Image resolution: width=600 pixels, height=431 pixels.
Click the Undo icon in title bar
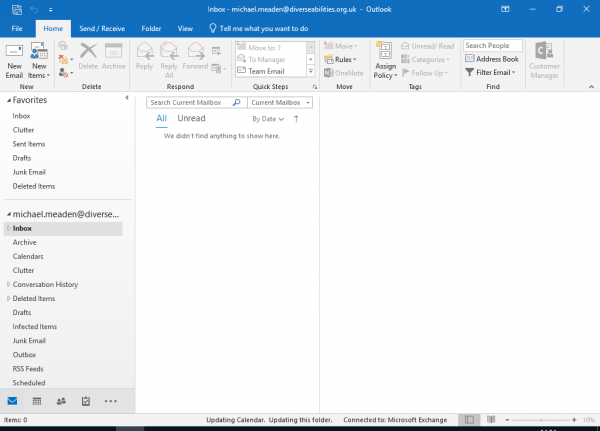pyautogui.click(x=33, y=9)
